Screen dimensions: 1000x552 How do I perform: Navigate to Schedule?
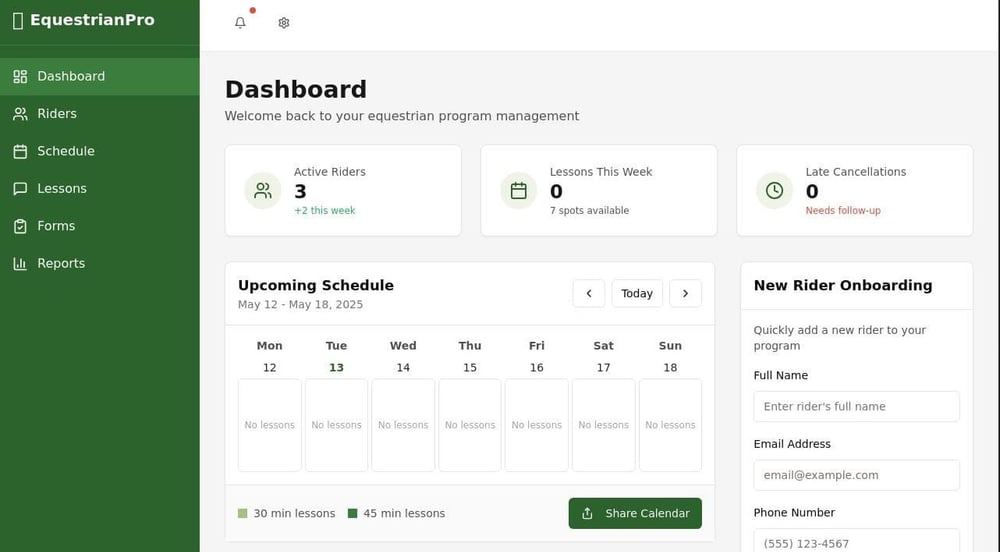tap(99, 152)
